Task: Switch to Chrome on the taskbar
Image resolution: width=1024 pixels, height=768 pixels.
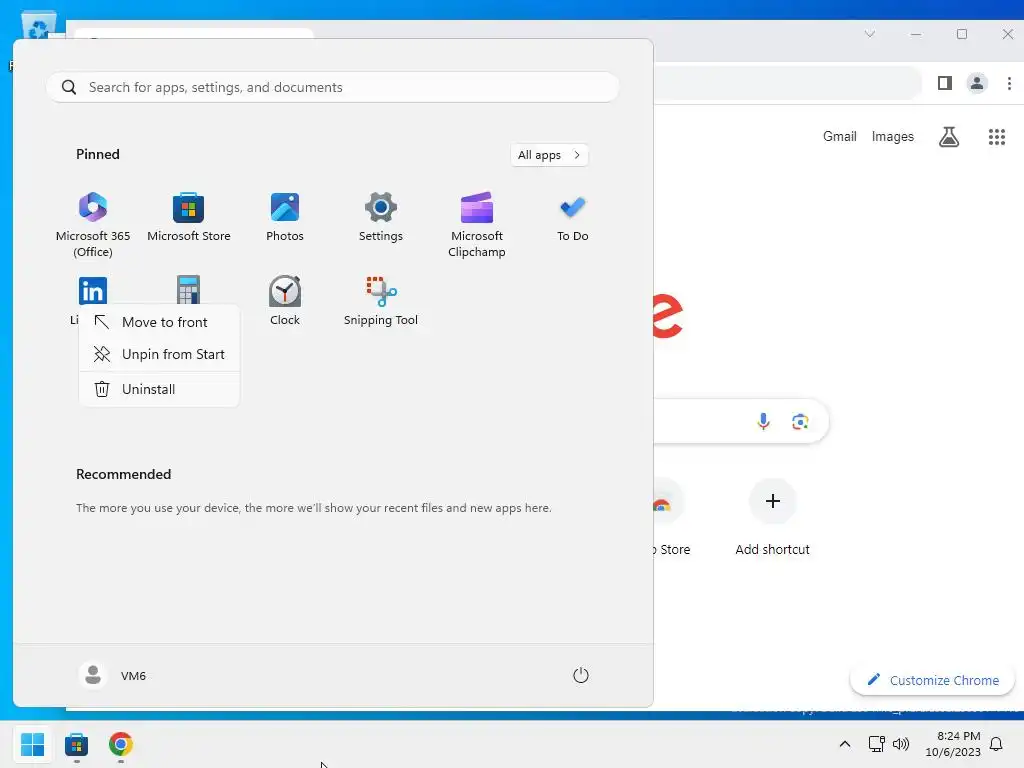Action: coord(121,744)
